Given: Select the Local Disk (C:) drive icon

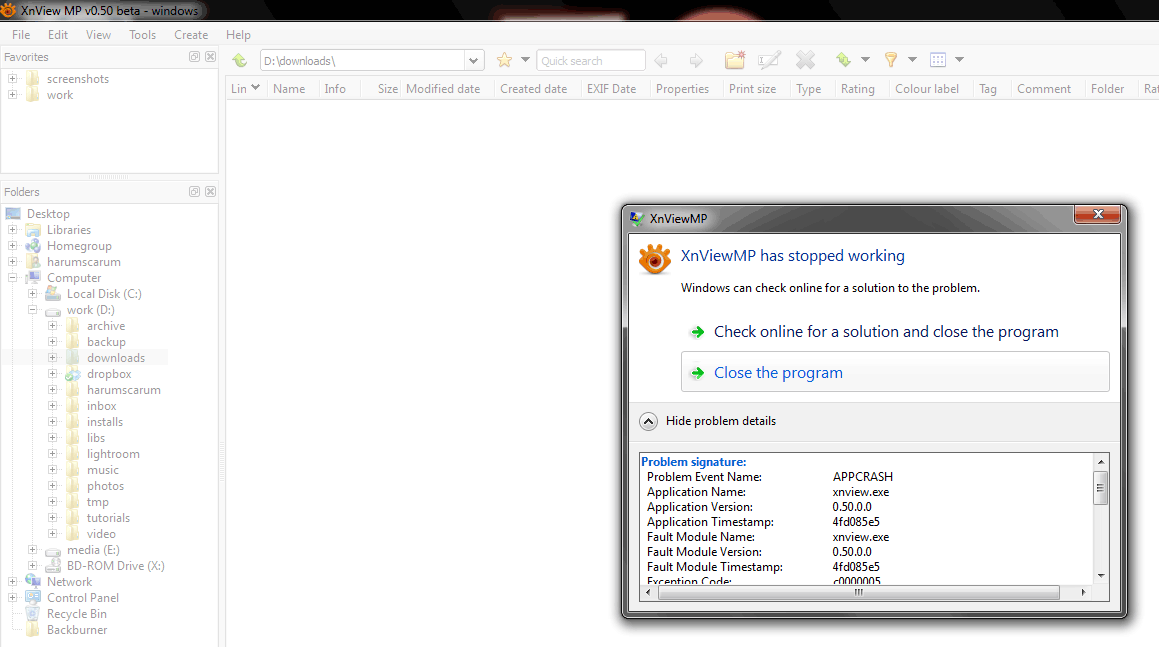Looking at the screenshot, I should (53, 294).
